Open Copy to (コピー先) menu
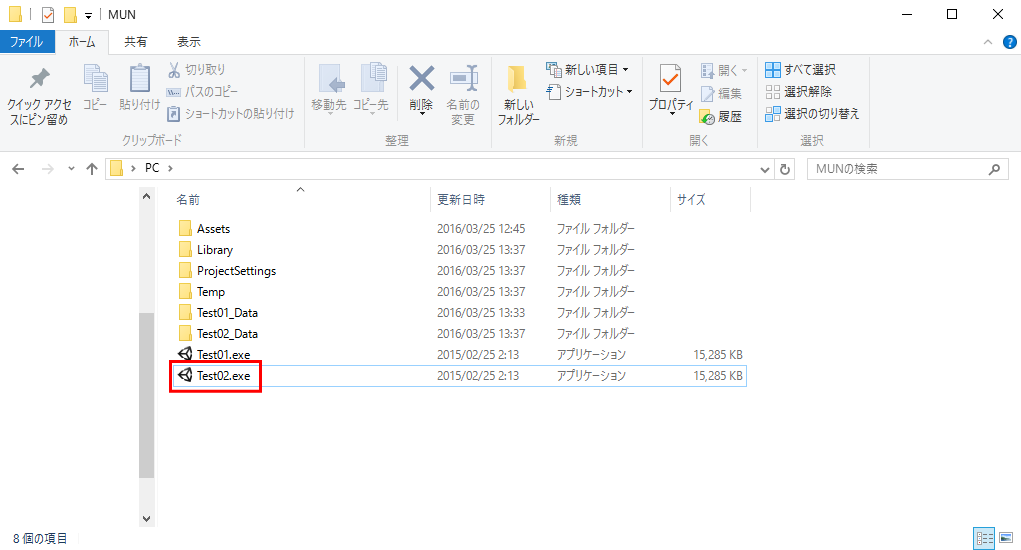This screenshot has height=550, width=1021. [371, 90]
